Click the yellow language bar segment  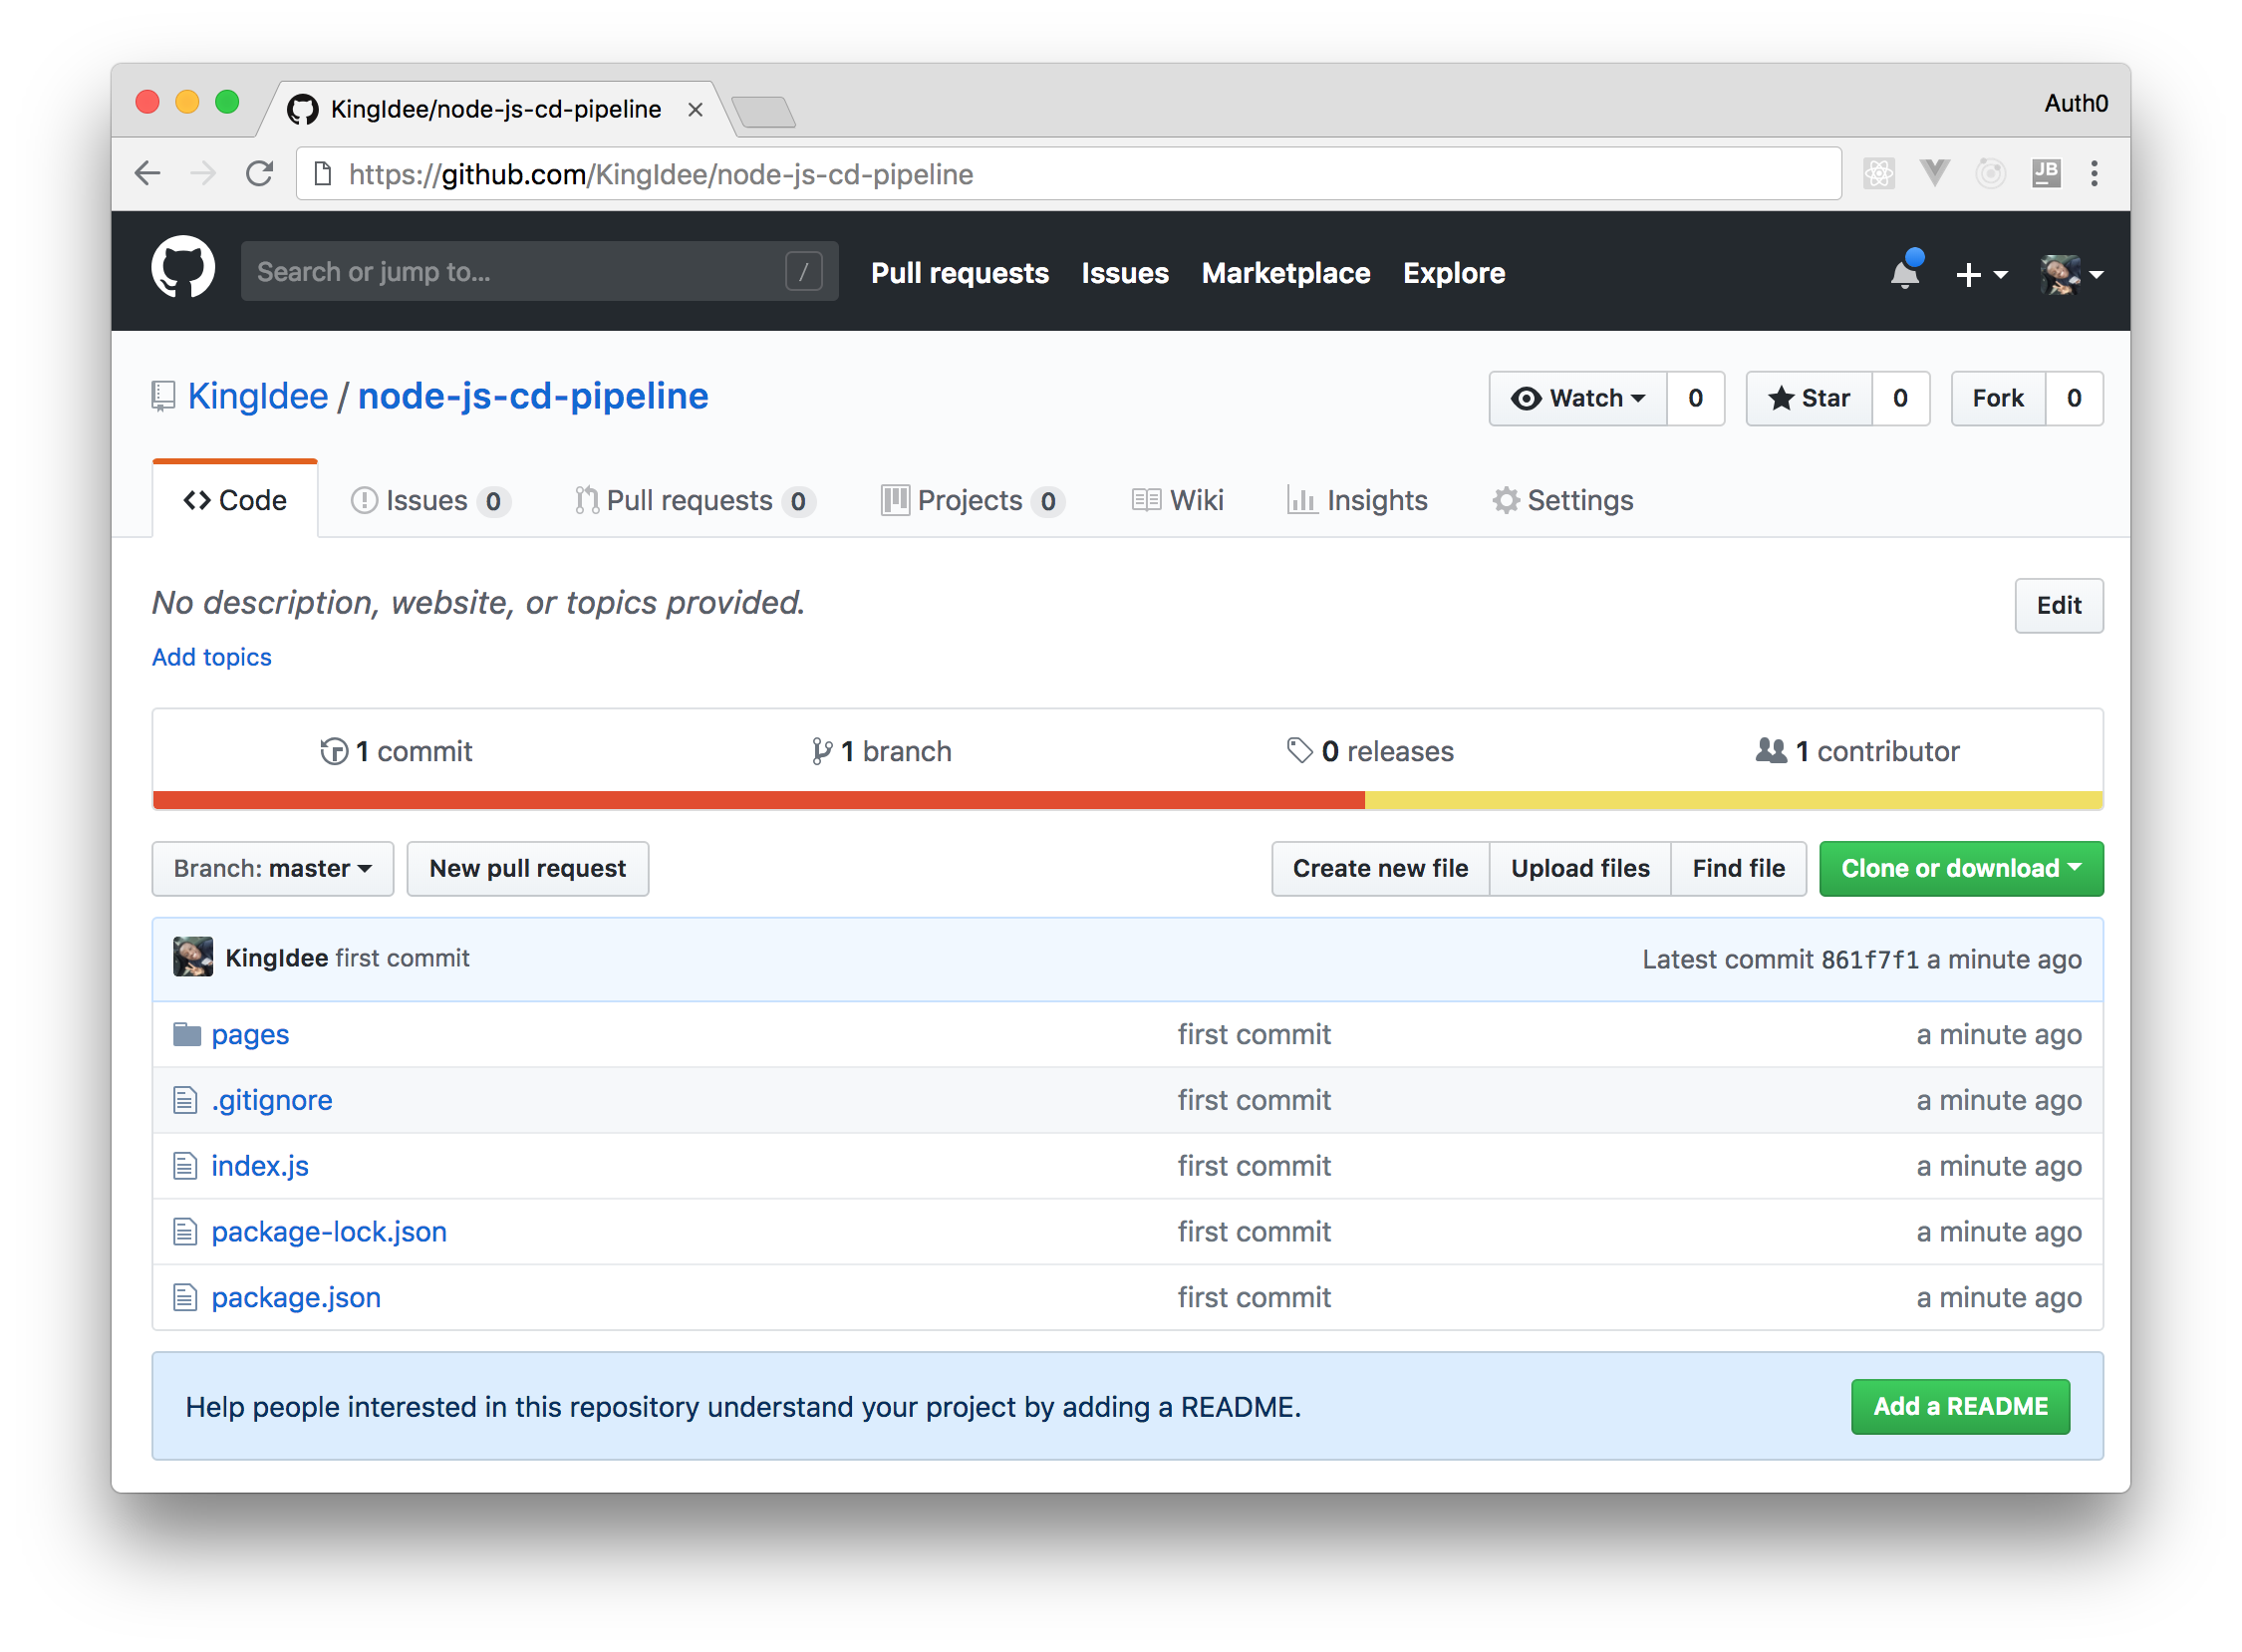(x=1734, y=800)
